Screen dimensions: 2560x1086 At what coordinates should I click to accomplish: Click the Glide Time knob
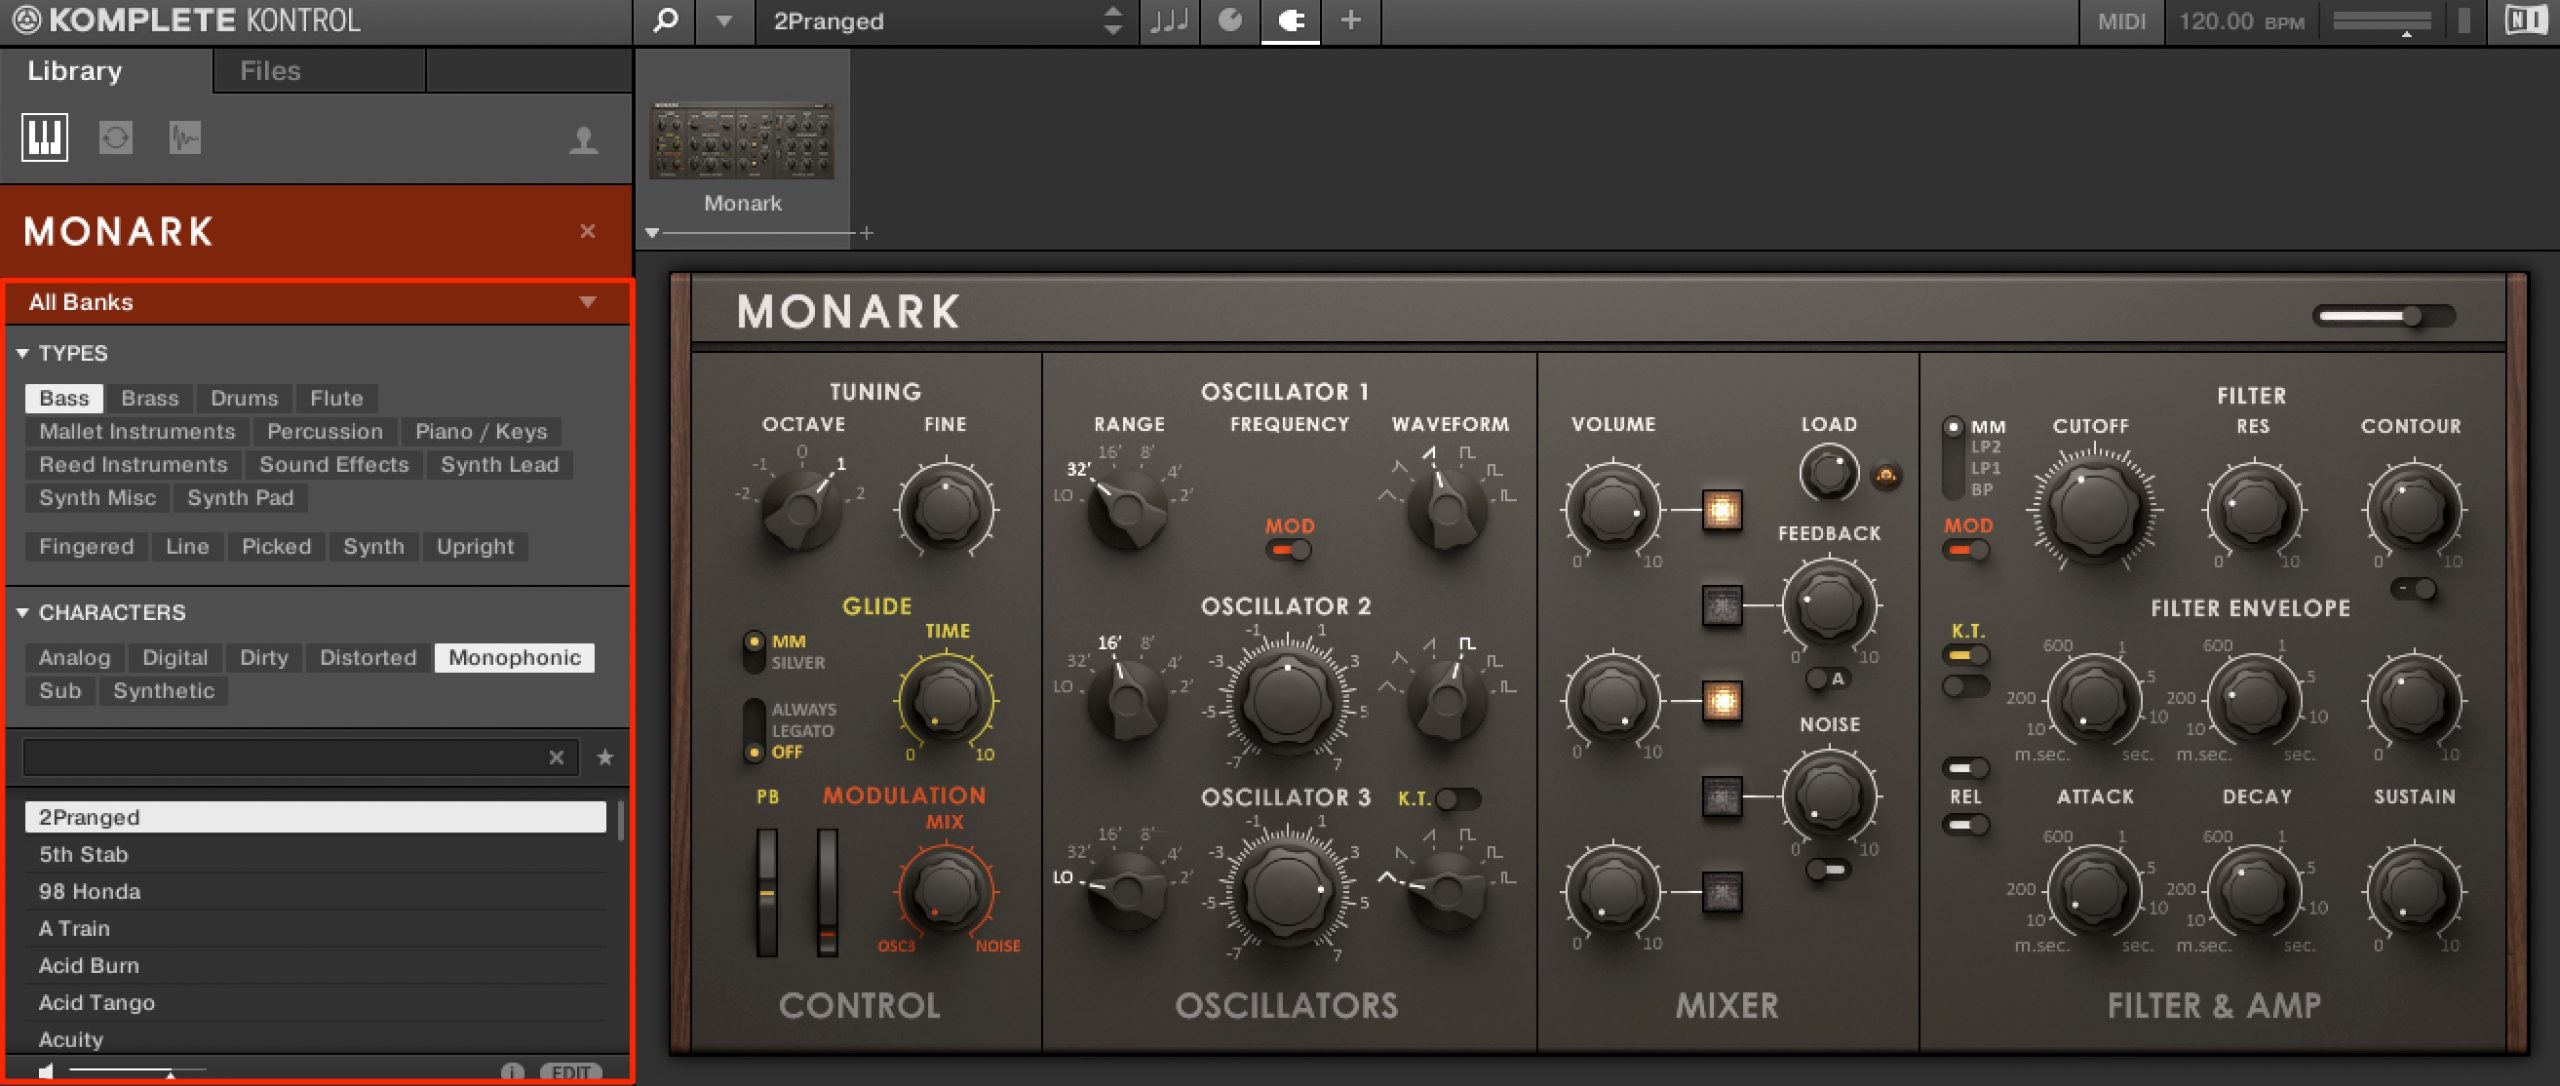point(945,701)
